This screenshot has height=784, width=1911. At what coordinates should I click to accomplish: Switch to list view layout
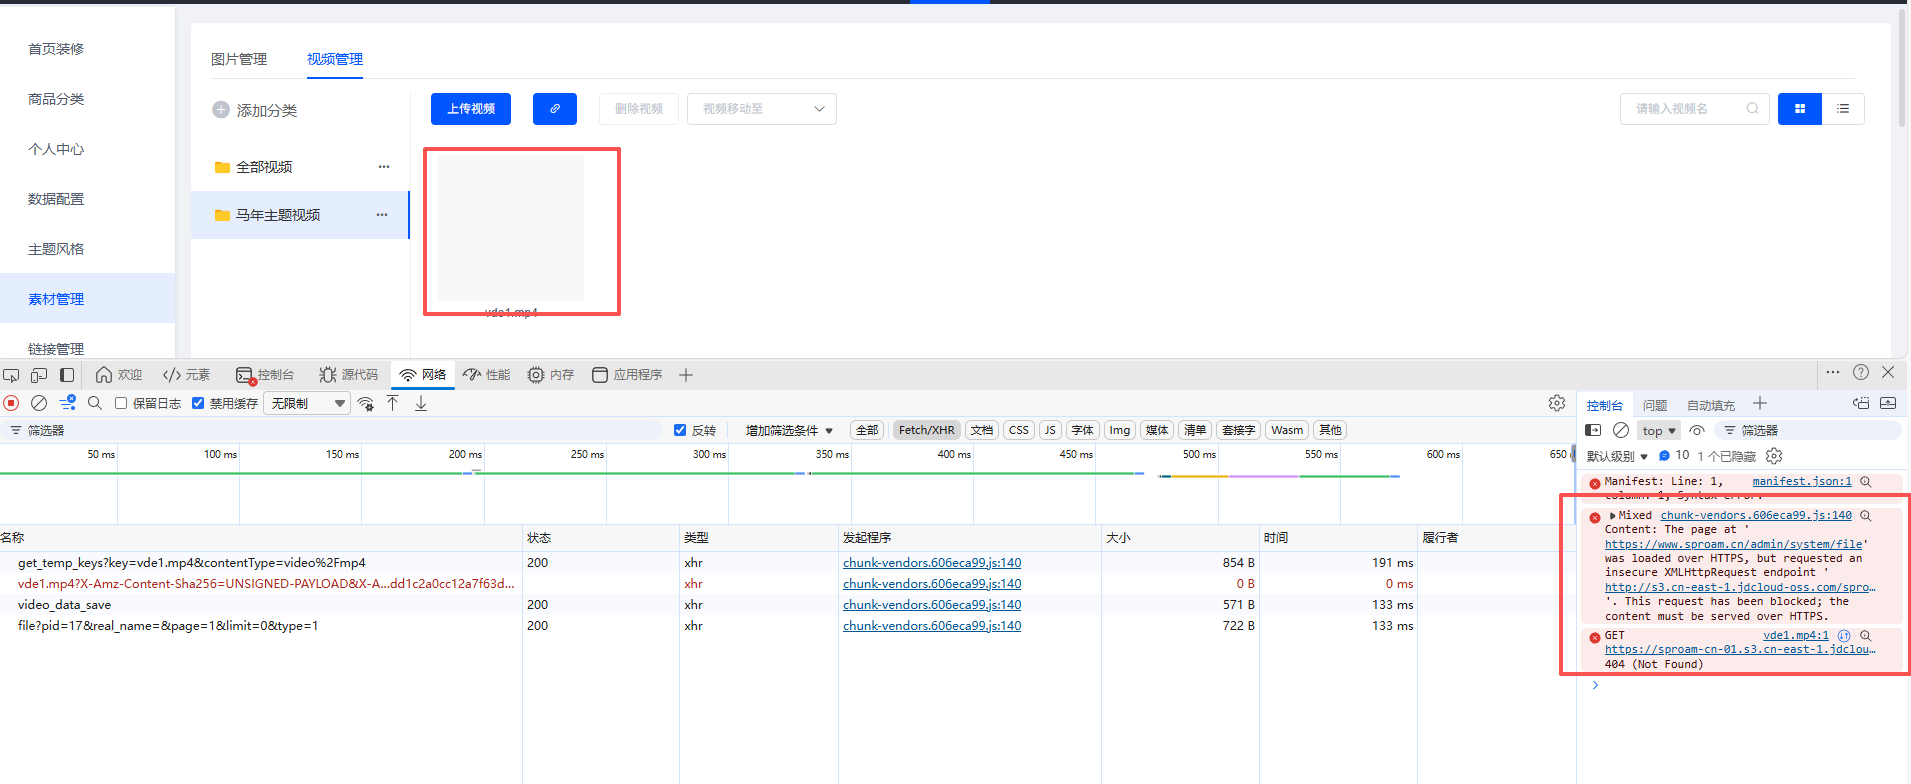[x=1842, y=109]
